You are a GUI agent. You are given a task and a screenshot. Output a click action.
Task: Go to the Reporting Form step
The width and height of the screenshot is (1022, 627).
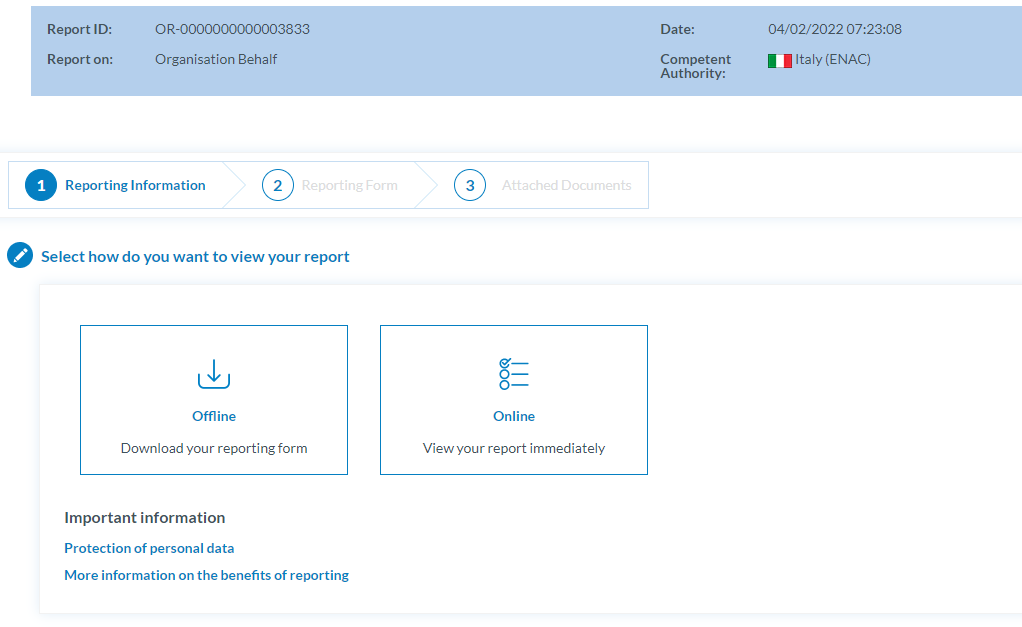(349, 185)
